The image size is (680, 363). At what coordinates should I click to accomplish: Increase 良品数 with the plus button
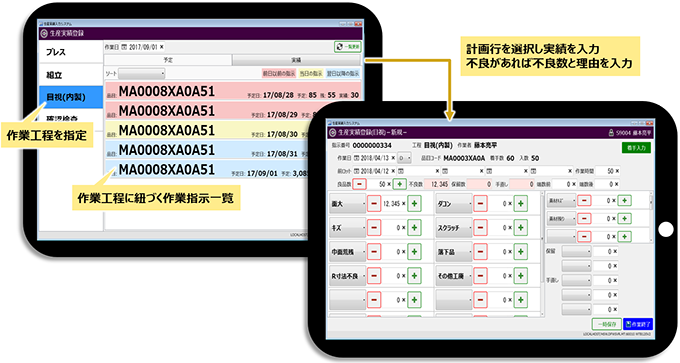click(x=399, y=184)
